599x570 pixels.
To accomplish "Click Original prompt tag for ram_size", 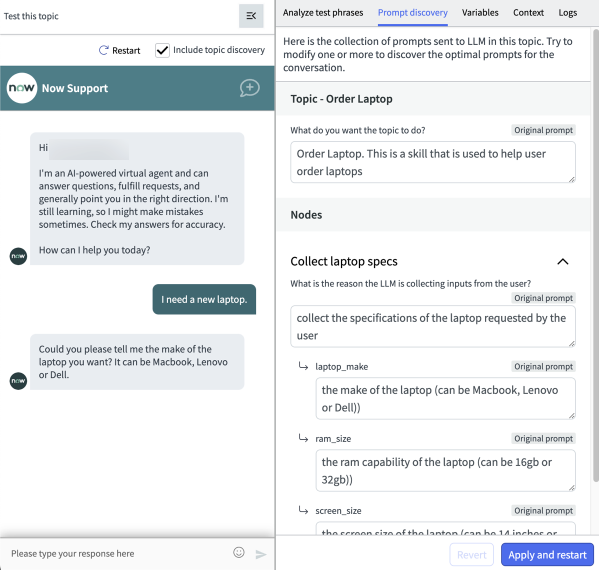I will pyautogui.click(x=543, y=439).
